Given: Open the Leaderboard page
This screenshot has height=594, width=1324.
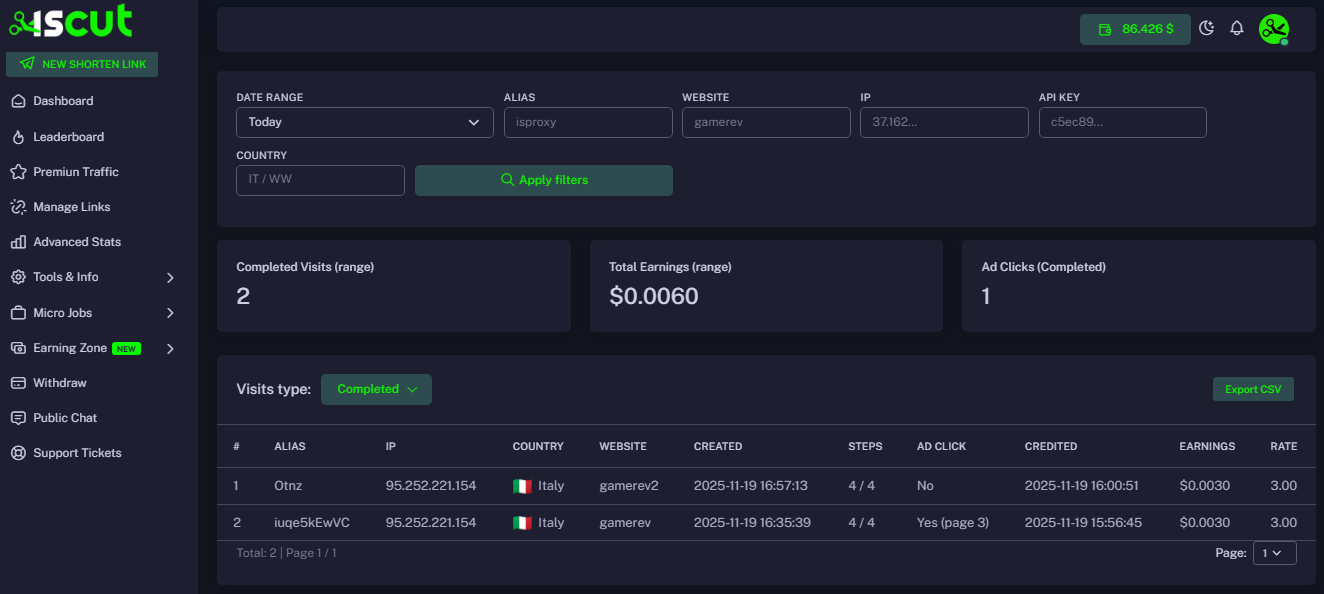Looking at the screenshot, I should (71, 136).
